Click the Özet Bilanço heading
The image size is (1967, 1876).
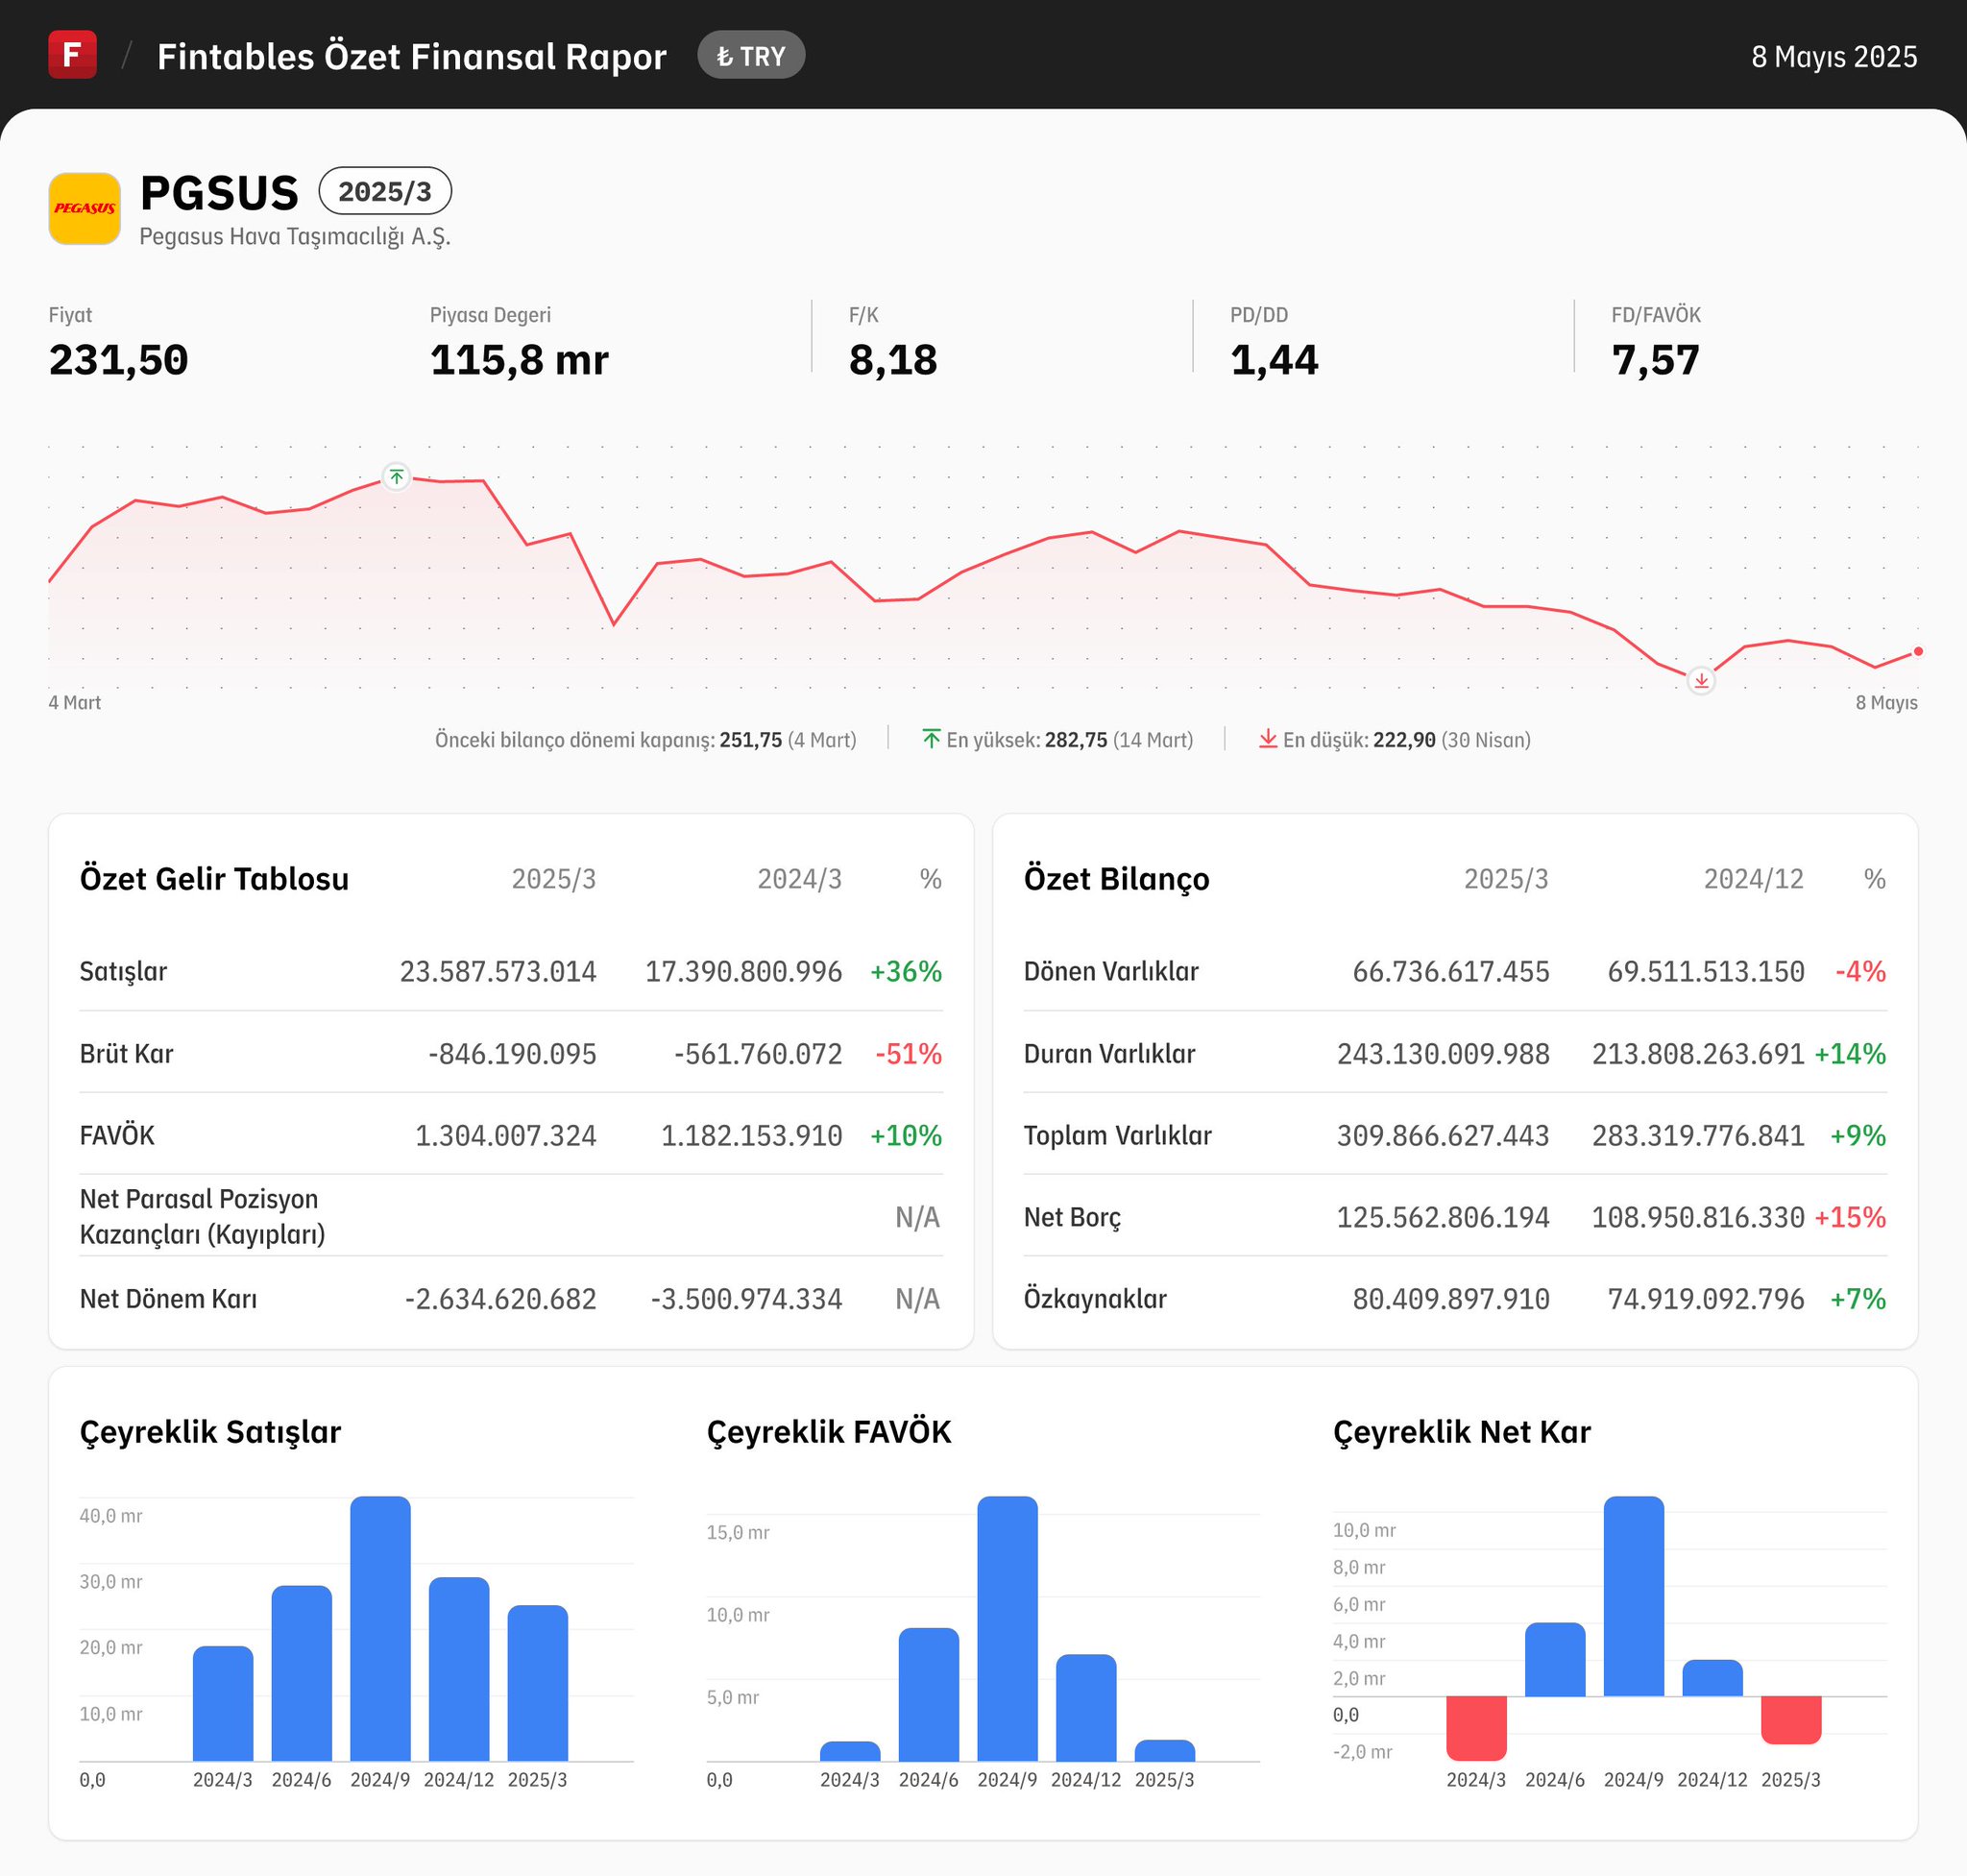click(x=1116, y=878)
